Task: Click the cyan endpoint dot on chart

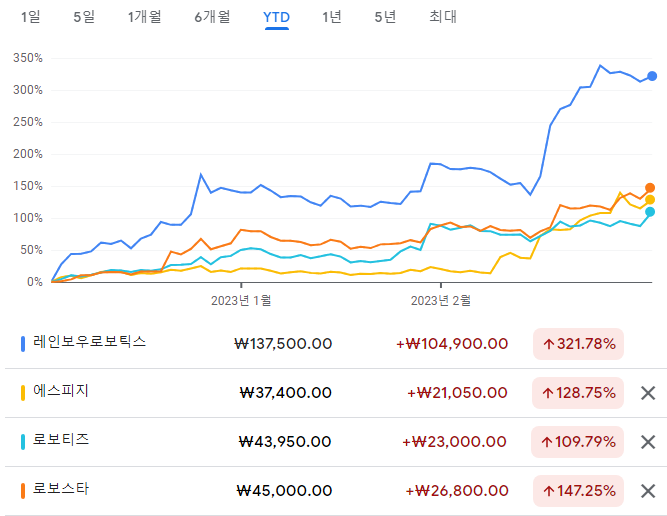Action: pos(650,211)
